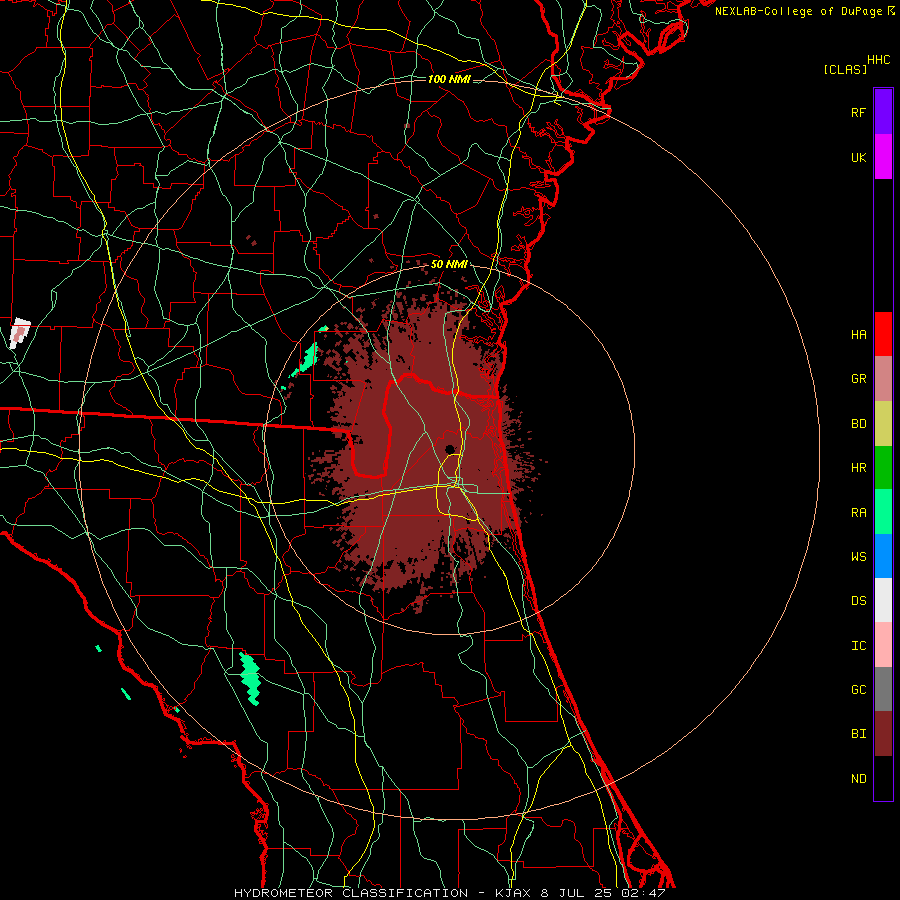Viewport: 900px width, 900px height.
Task: Click the 100 NMI range ring label
Action: 449,79
